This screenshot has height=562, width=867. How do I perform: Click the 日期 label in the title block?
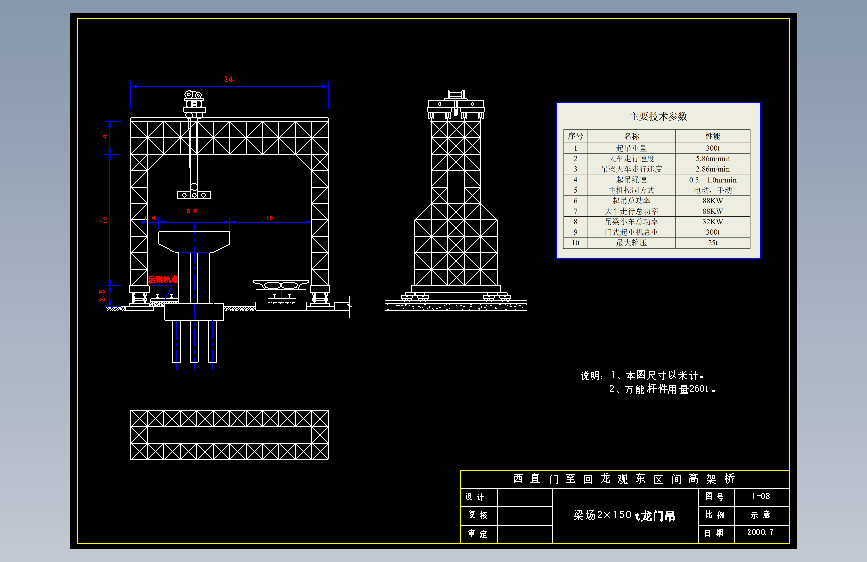(x=714, y=533)
